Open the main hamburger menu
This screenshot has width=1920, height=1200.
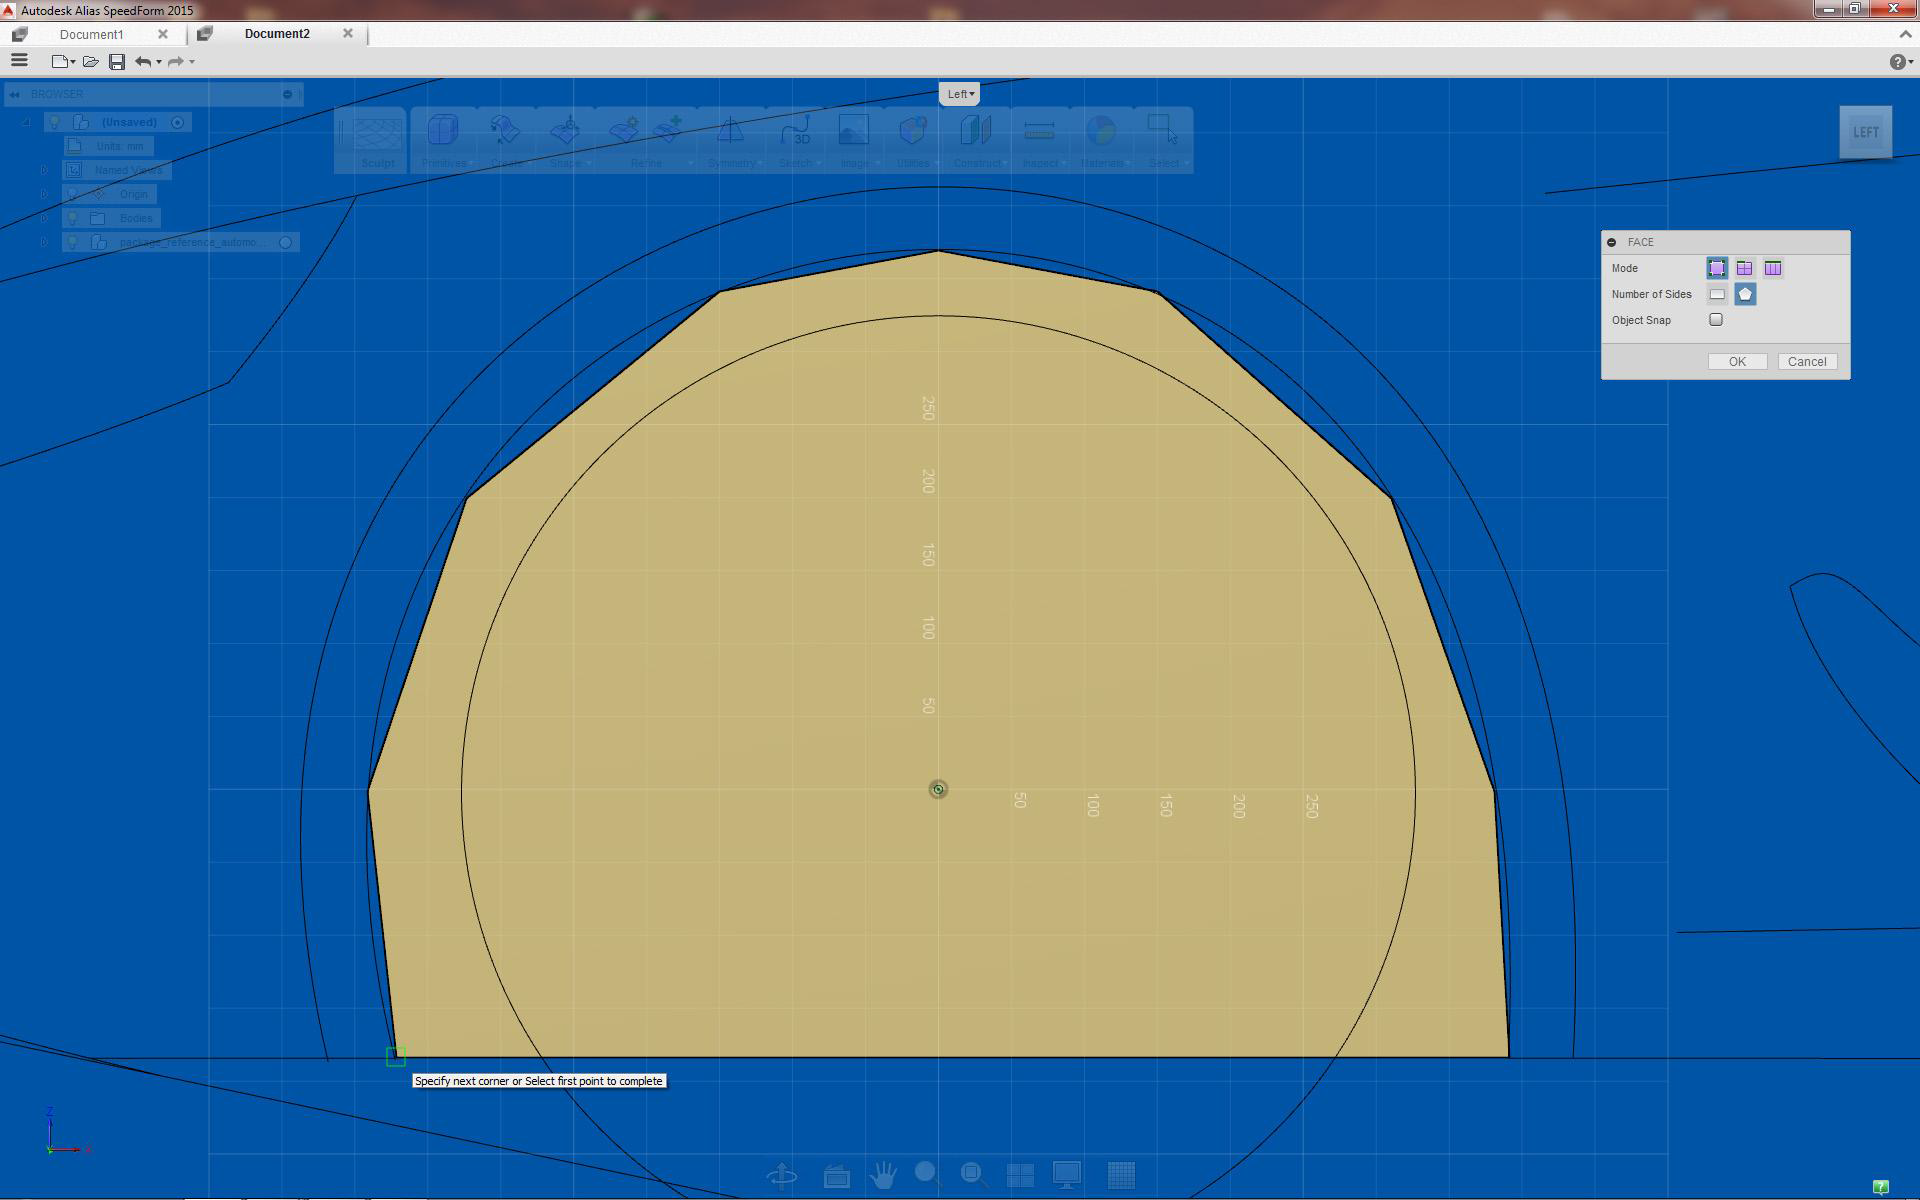click(19, 61)
